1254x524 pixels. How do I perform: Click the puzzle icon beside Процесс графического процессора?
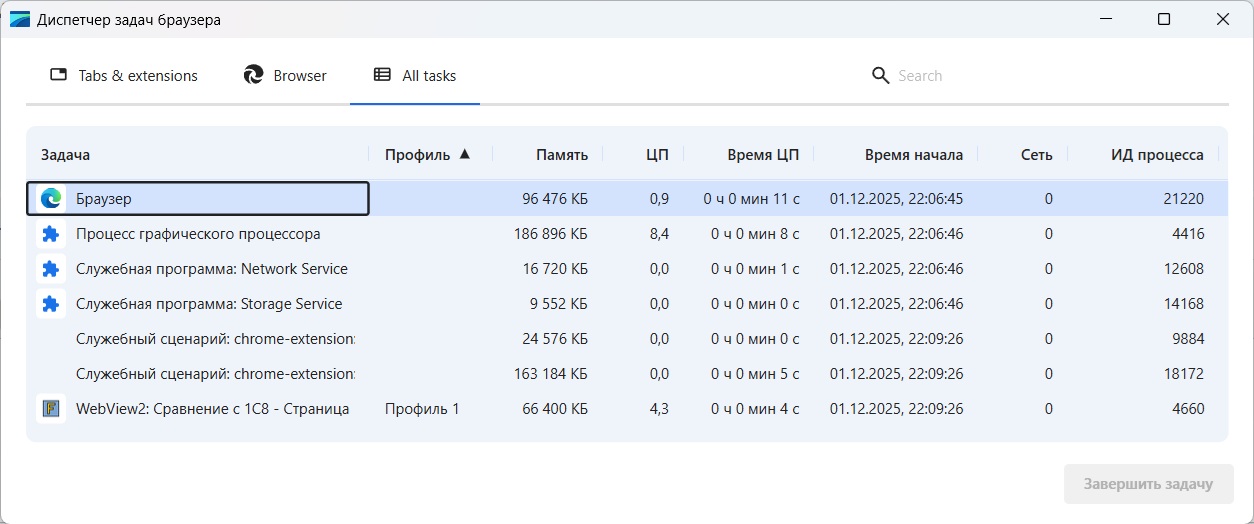click(x=51, y=234)
